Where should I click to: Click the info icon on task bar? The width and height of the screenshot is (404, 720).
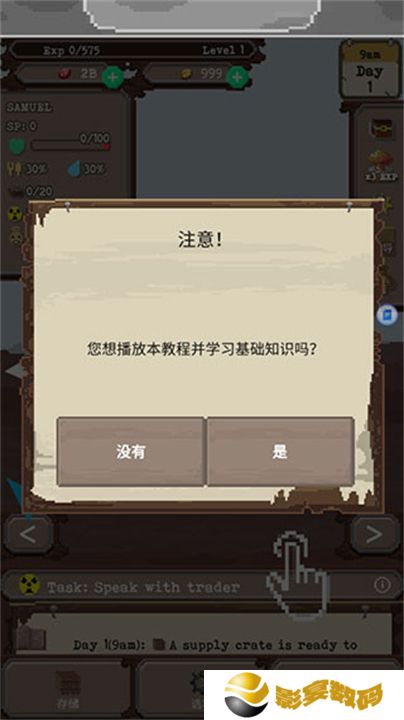[382, 585]
